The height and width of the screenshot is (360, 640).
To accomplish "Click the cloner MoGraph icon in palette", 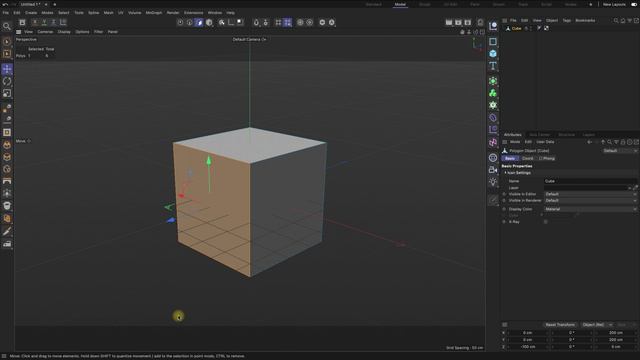I will click(x=493, y=93).
